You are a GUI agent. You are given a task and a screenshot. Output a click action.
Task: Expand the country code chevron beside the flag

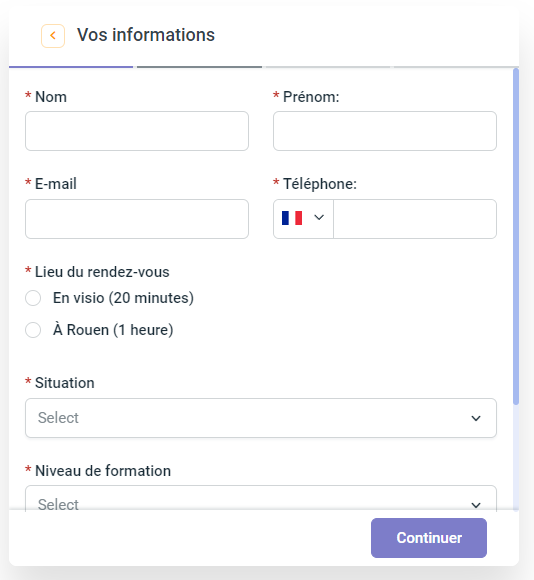(319, 218)
